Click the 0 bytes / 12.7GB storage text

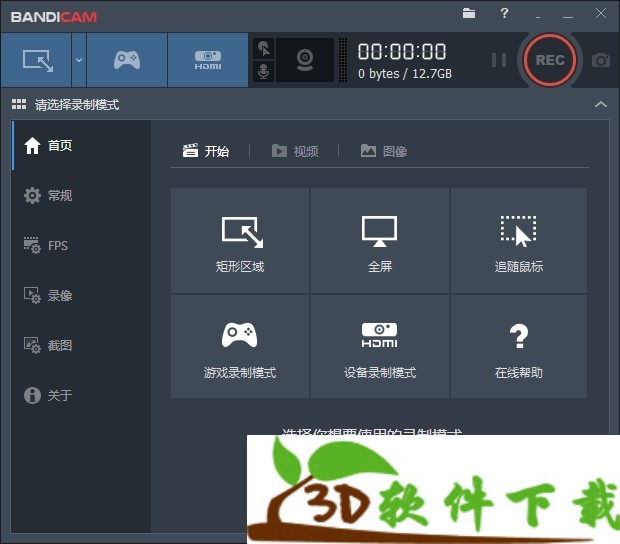[405, 74]
